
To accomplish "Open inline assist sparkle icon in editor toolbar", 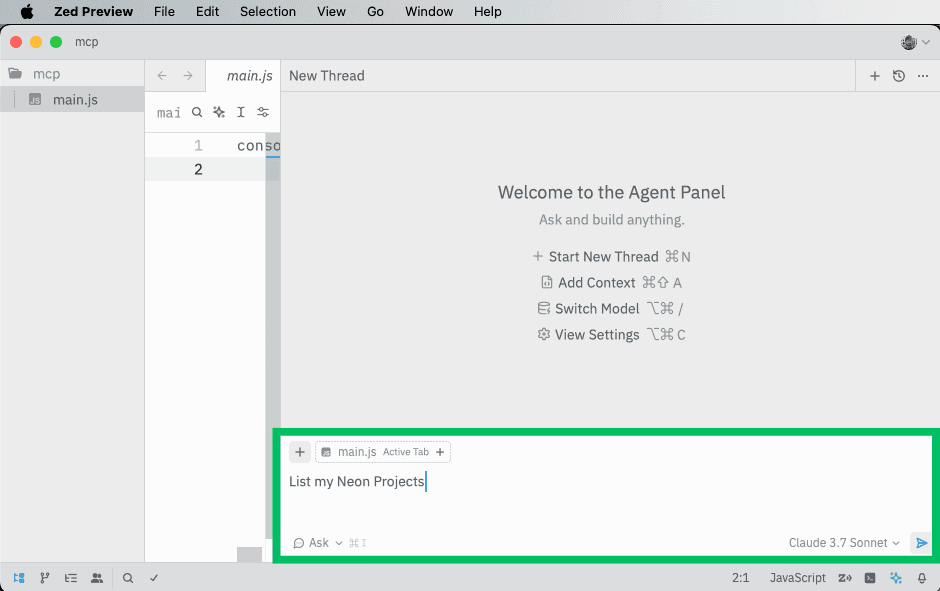I will coord(219,113).
